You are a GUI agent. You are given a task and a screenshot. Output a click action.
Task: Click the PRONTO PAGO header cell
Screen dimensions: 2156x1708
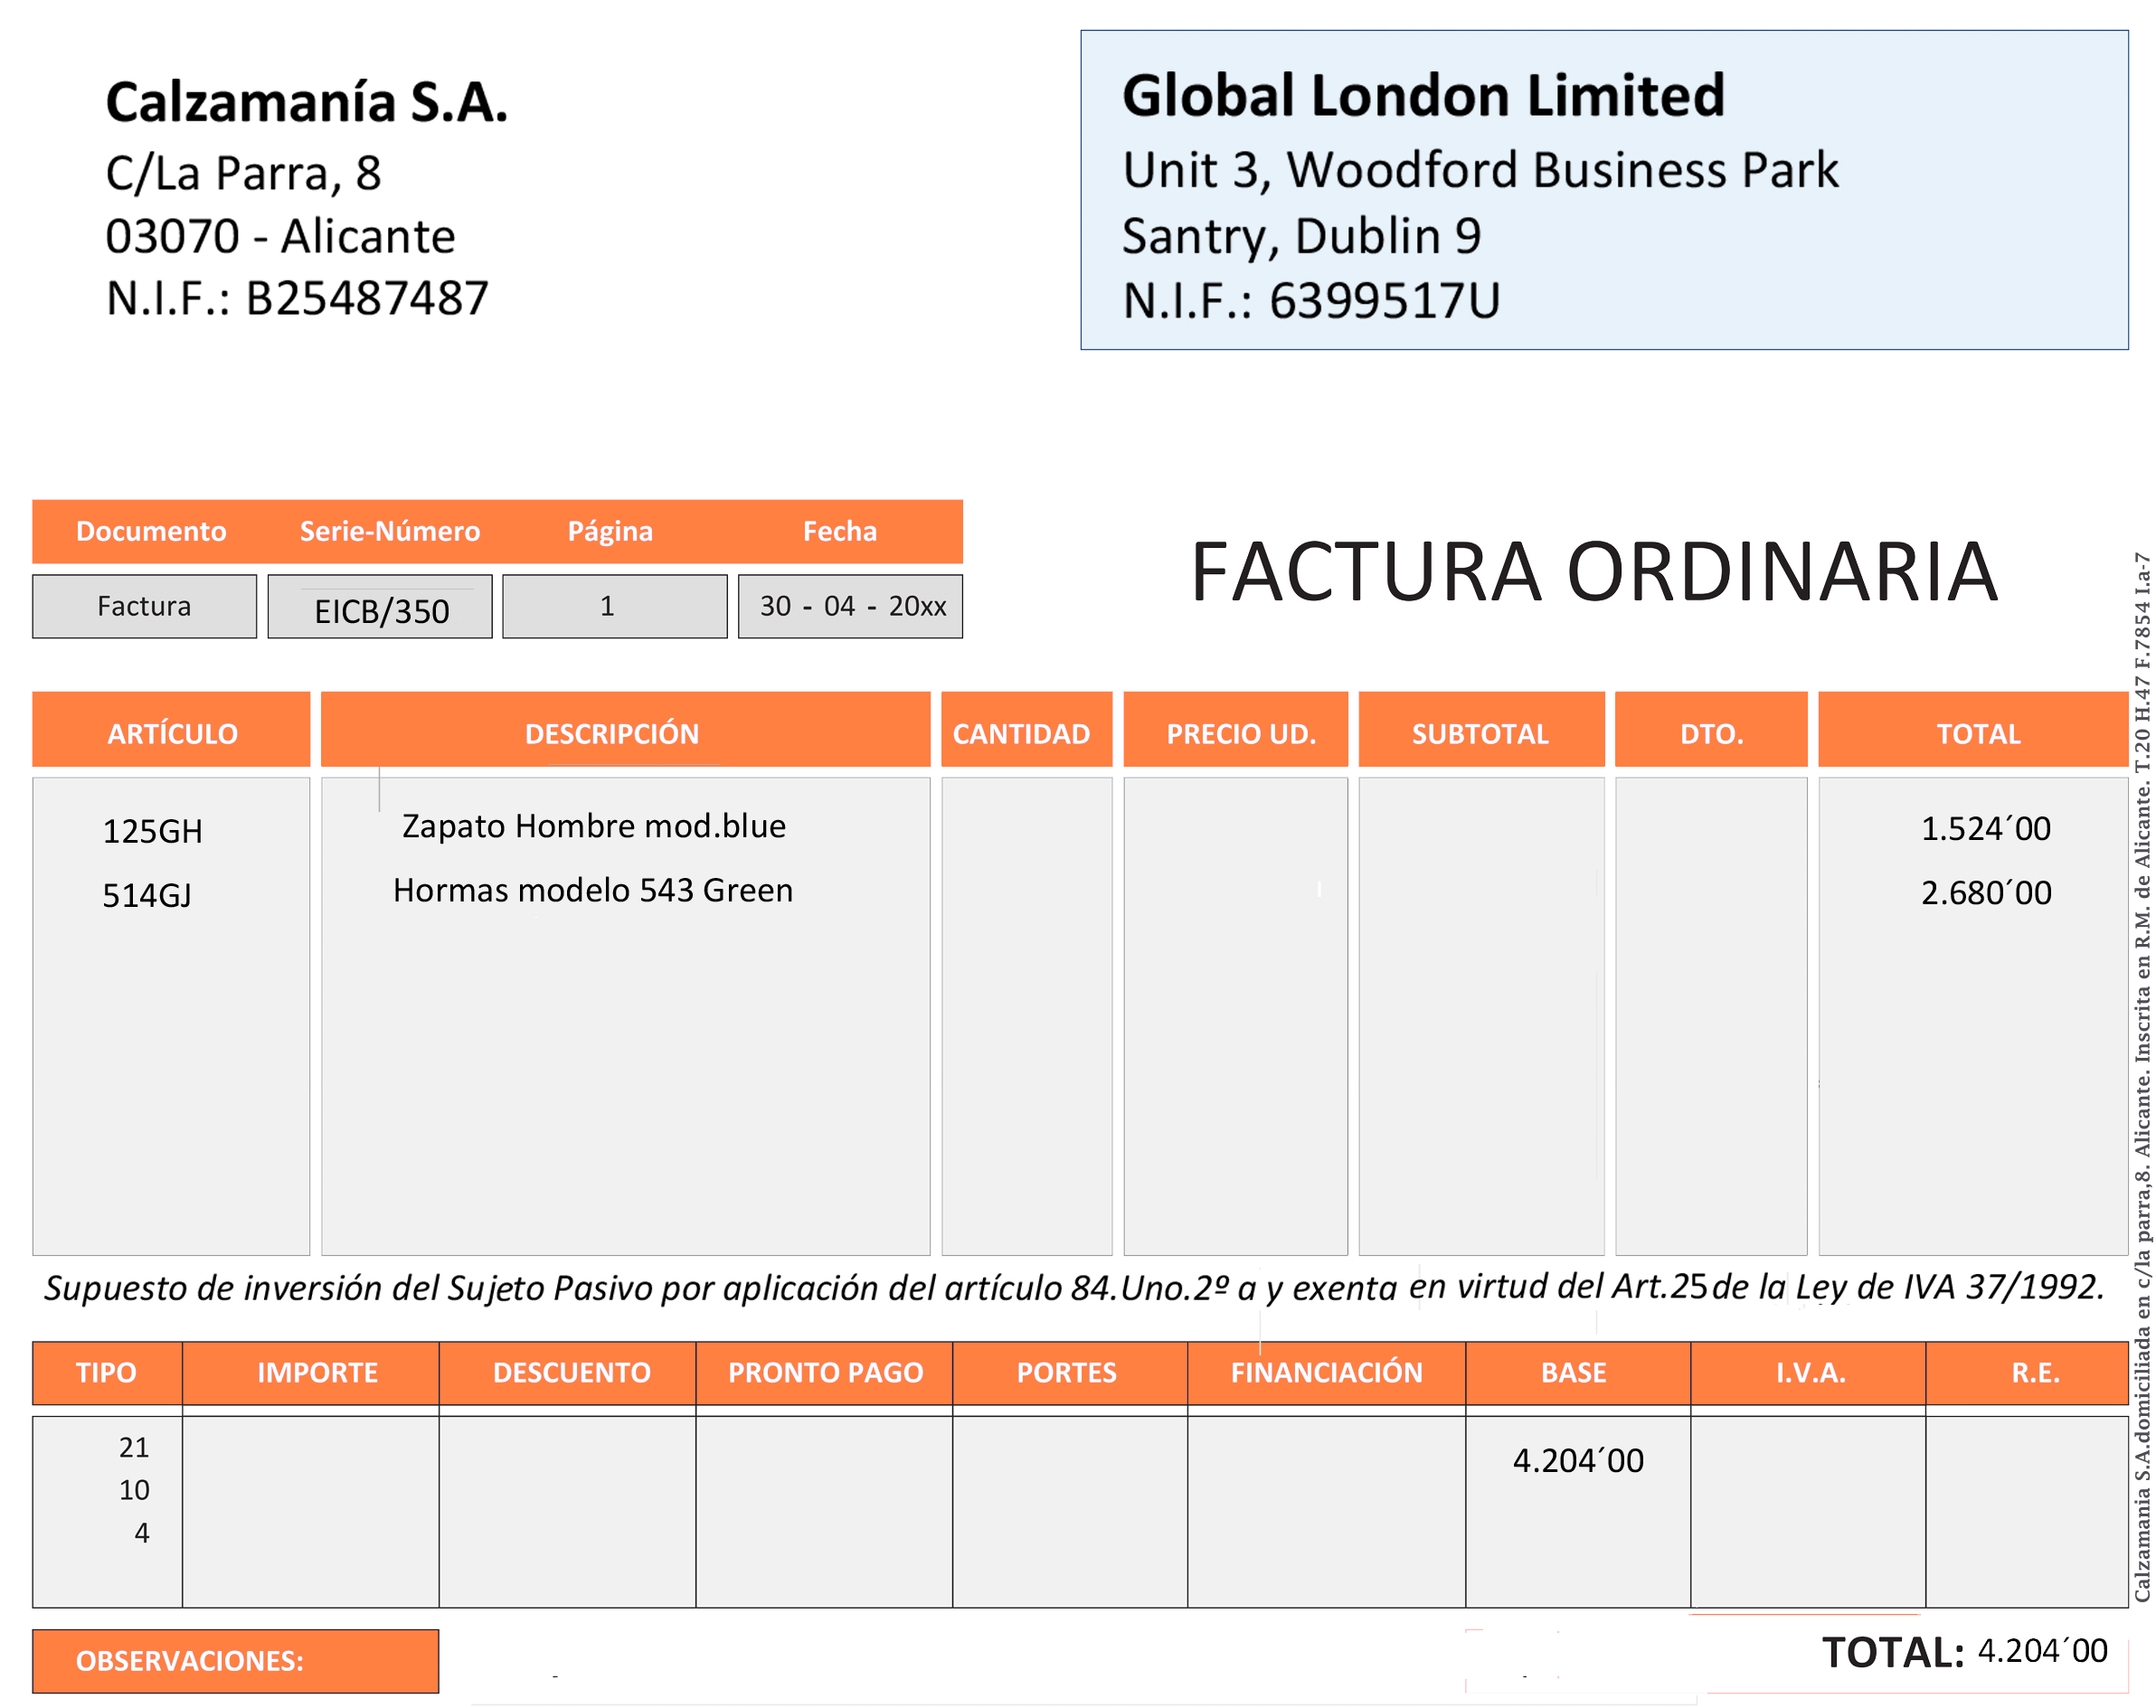(x=825, y=1372)
